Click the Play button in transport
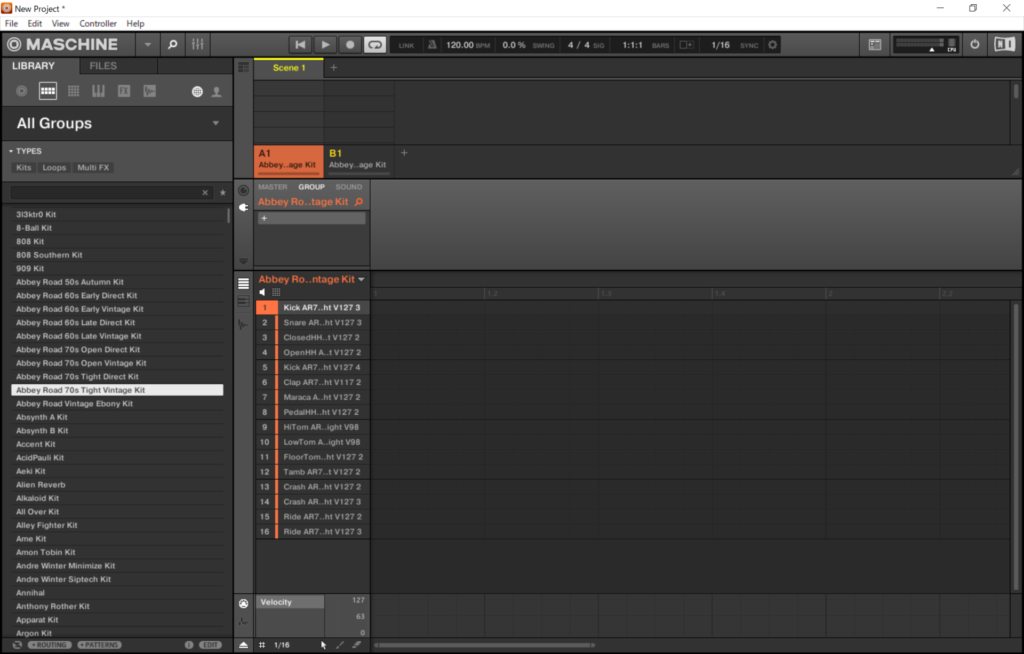The width and height of the screenshot is (1024, 654). pyautogui.click(x=325, y=45)
